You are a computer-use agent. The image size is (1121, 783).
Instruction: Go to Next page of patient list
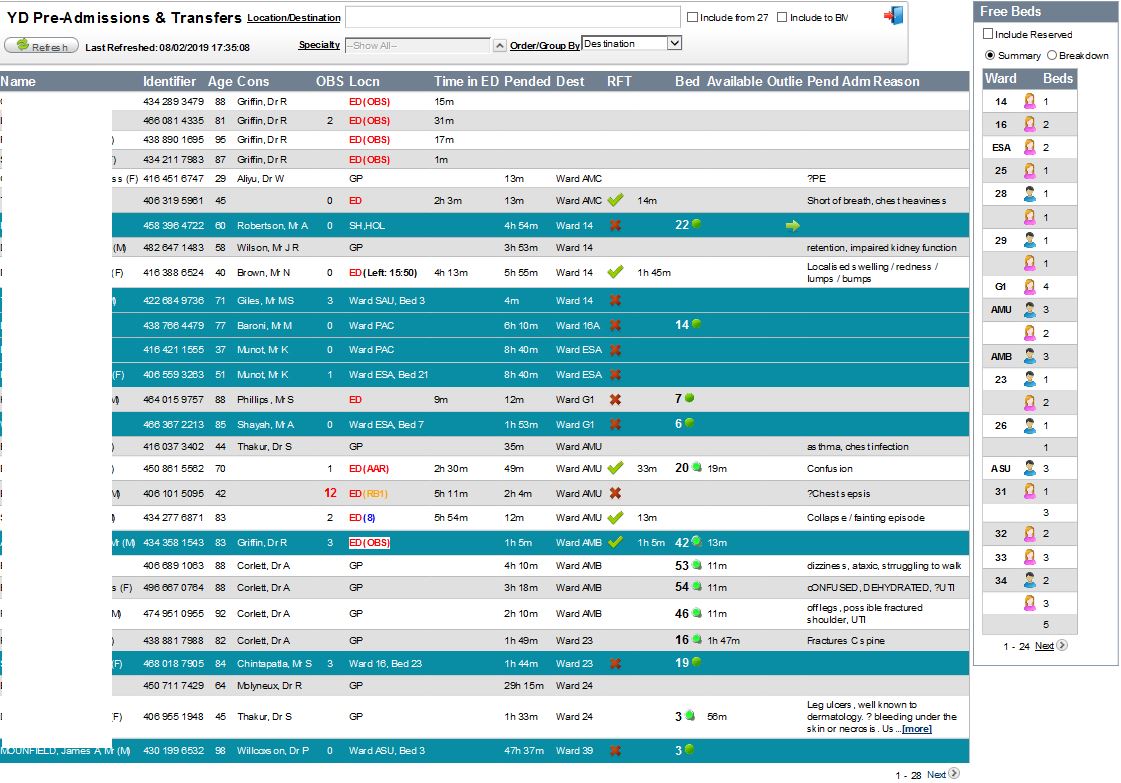(x=943, y=774)
